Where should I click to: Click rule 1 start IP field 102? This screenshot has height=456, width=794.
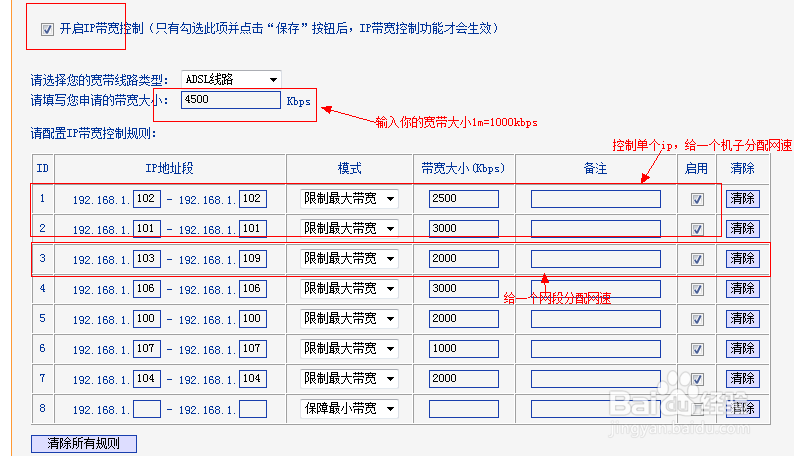click(x=147, y=199)
